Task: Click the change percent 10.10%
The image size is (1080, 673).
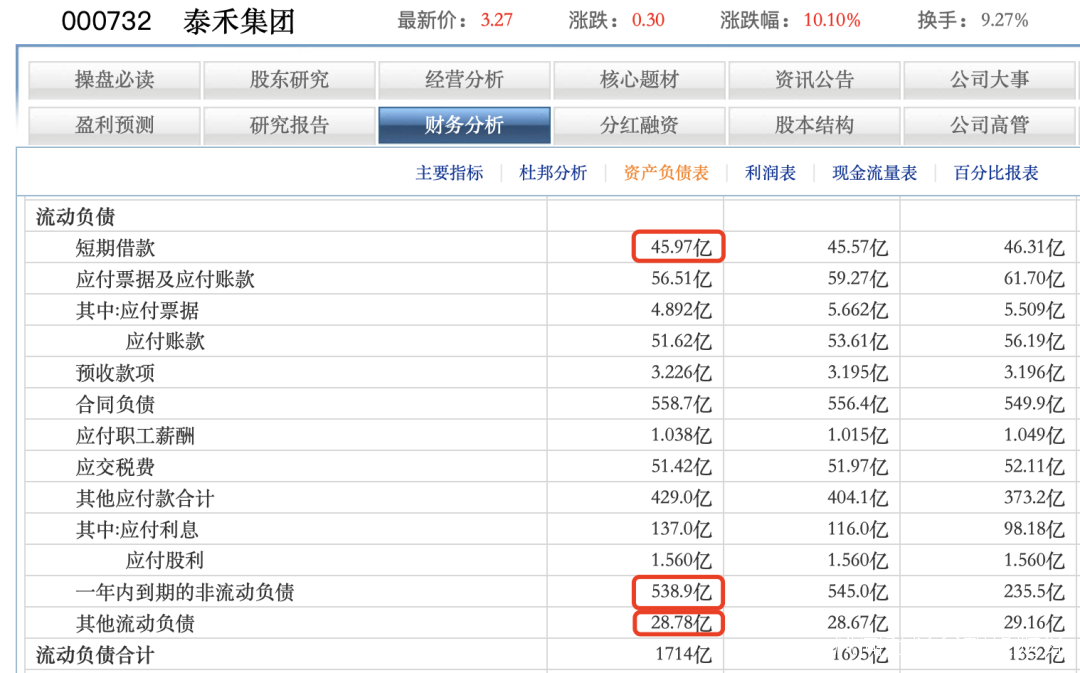Action: 832,20
